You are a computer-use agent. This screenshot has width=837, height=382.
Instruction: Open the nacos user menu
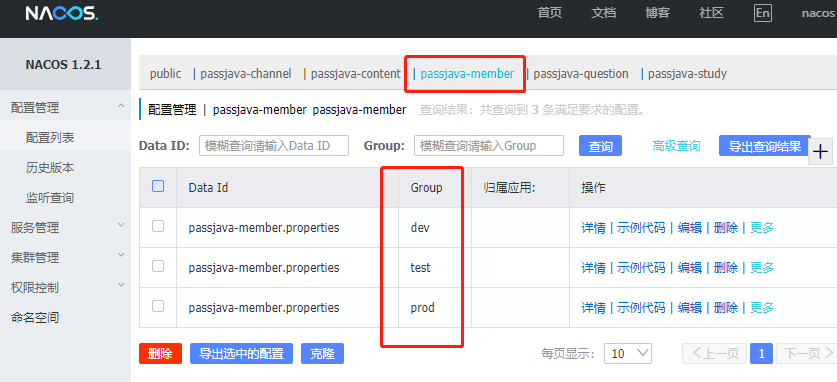[x=819, y=13]
